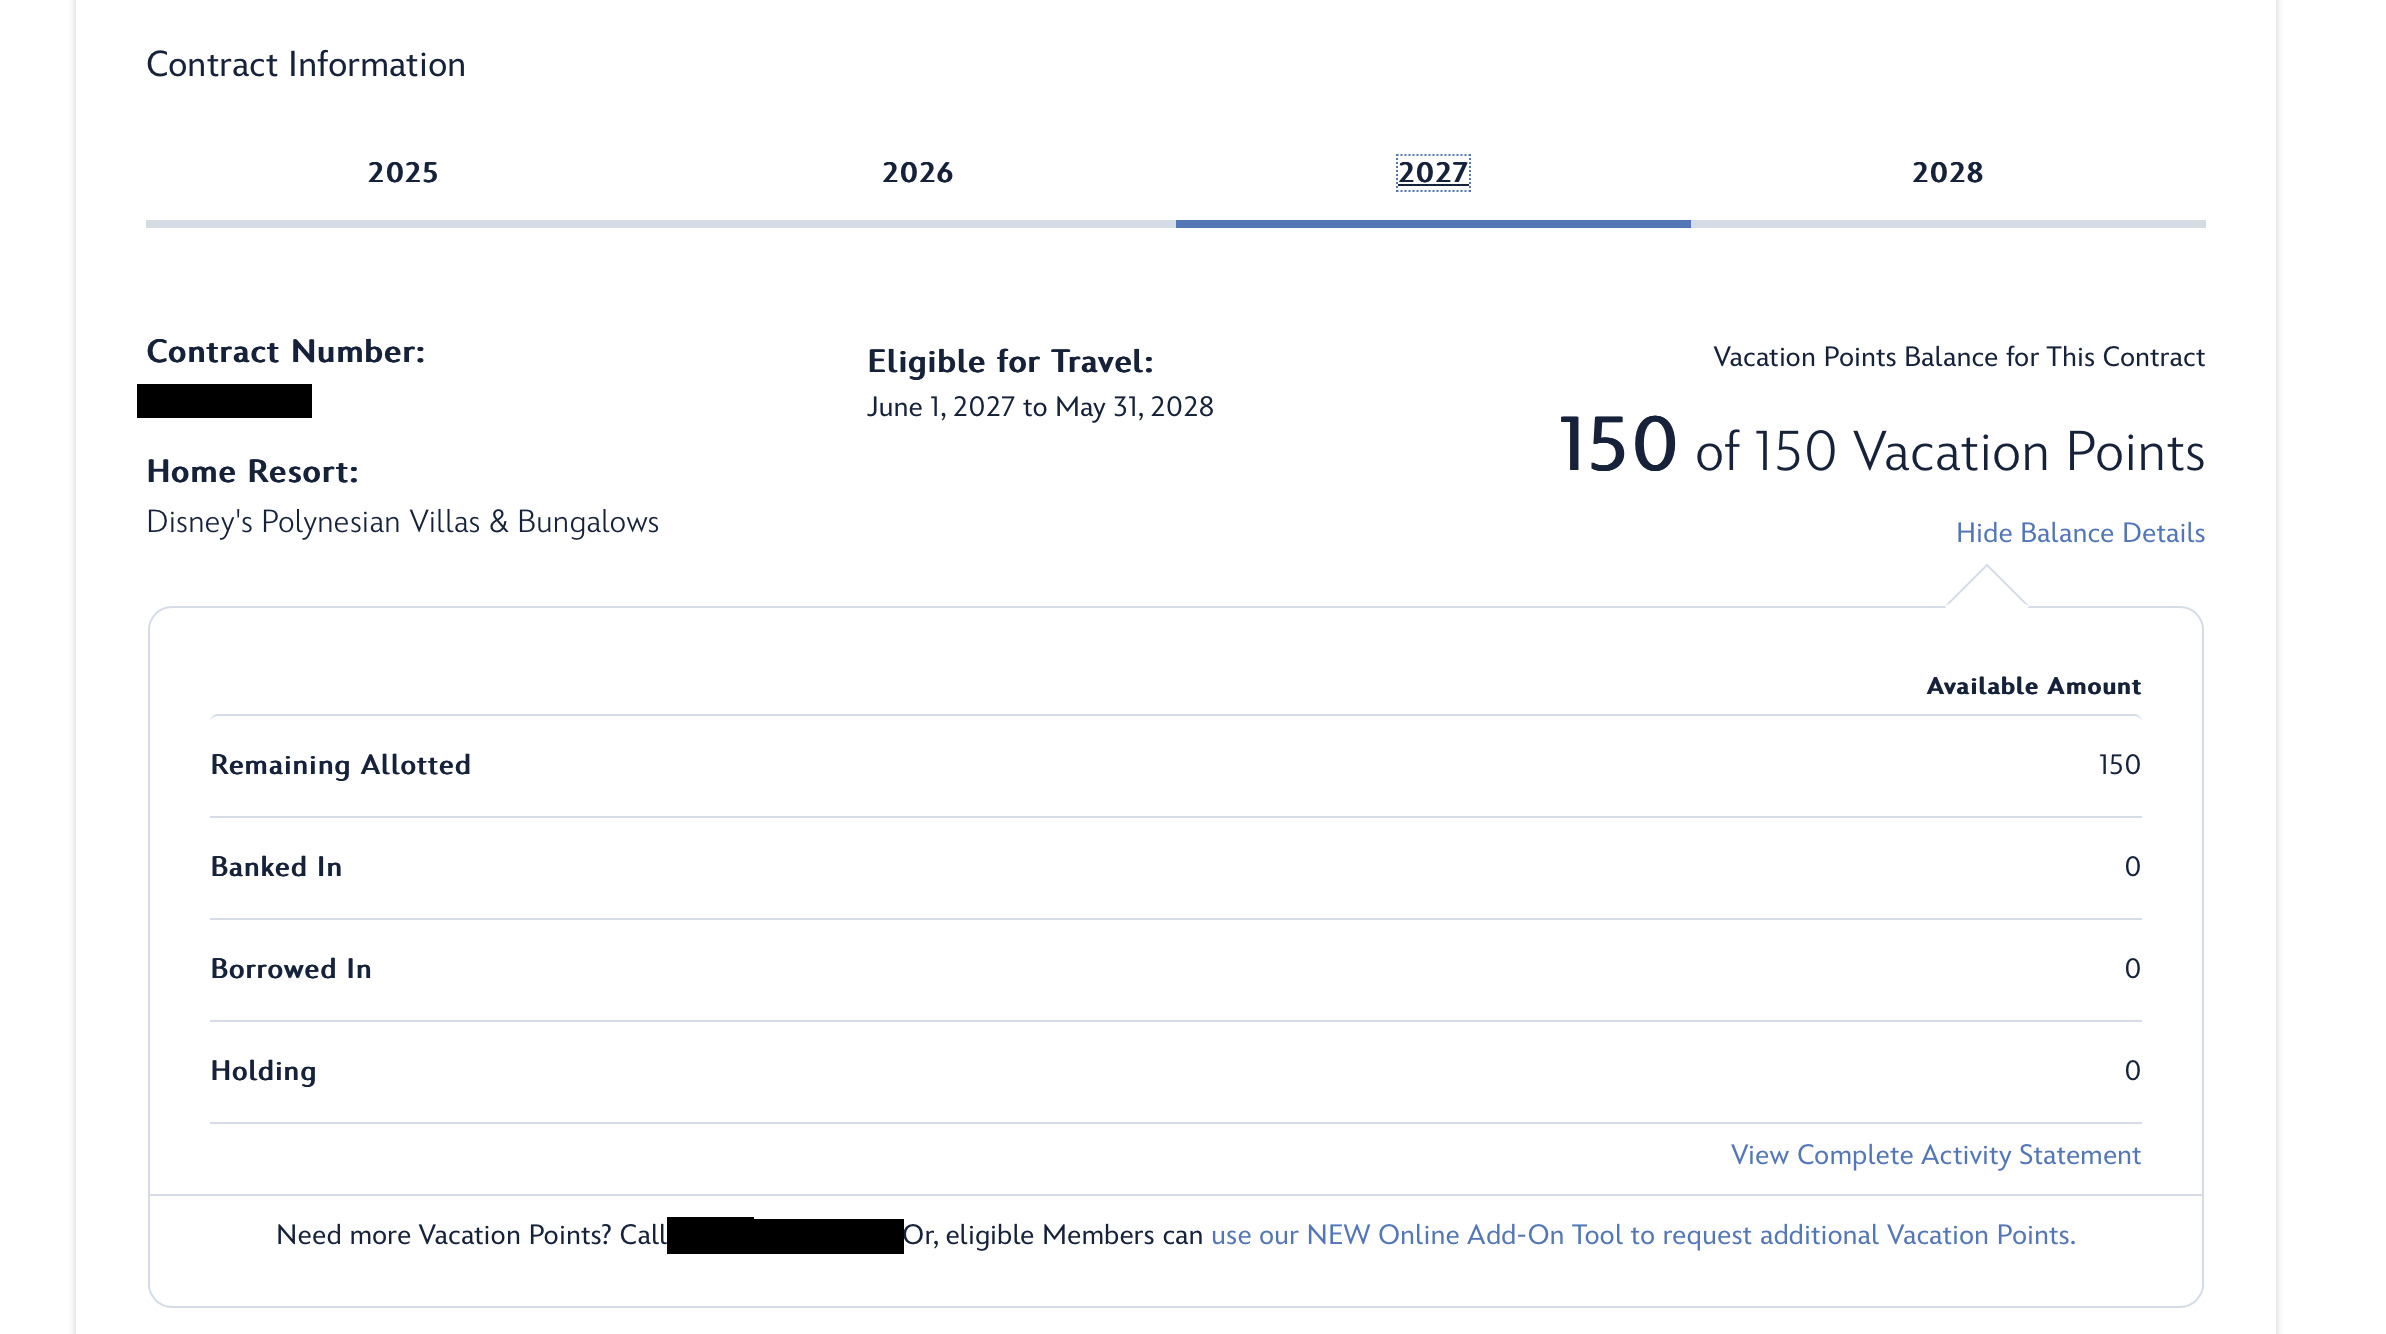The width and height of the screenshot is (2386, 1334).
Task: Open the 2026 contract tab
Action: pyautogui.click(x=917, y=173)
